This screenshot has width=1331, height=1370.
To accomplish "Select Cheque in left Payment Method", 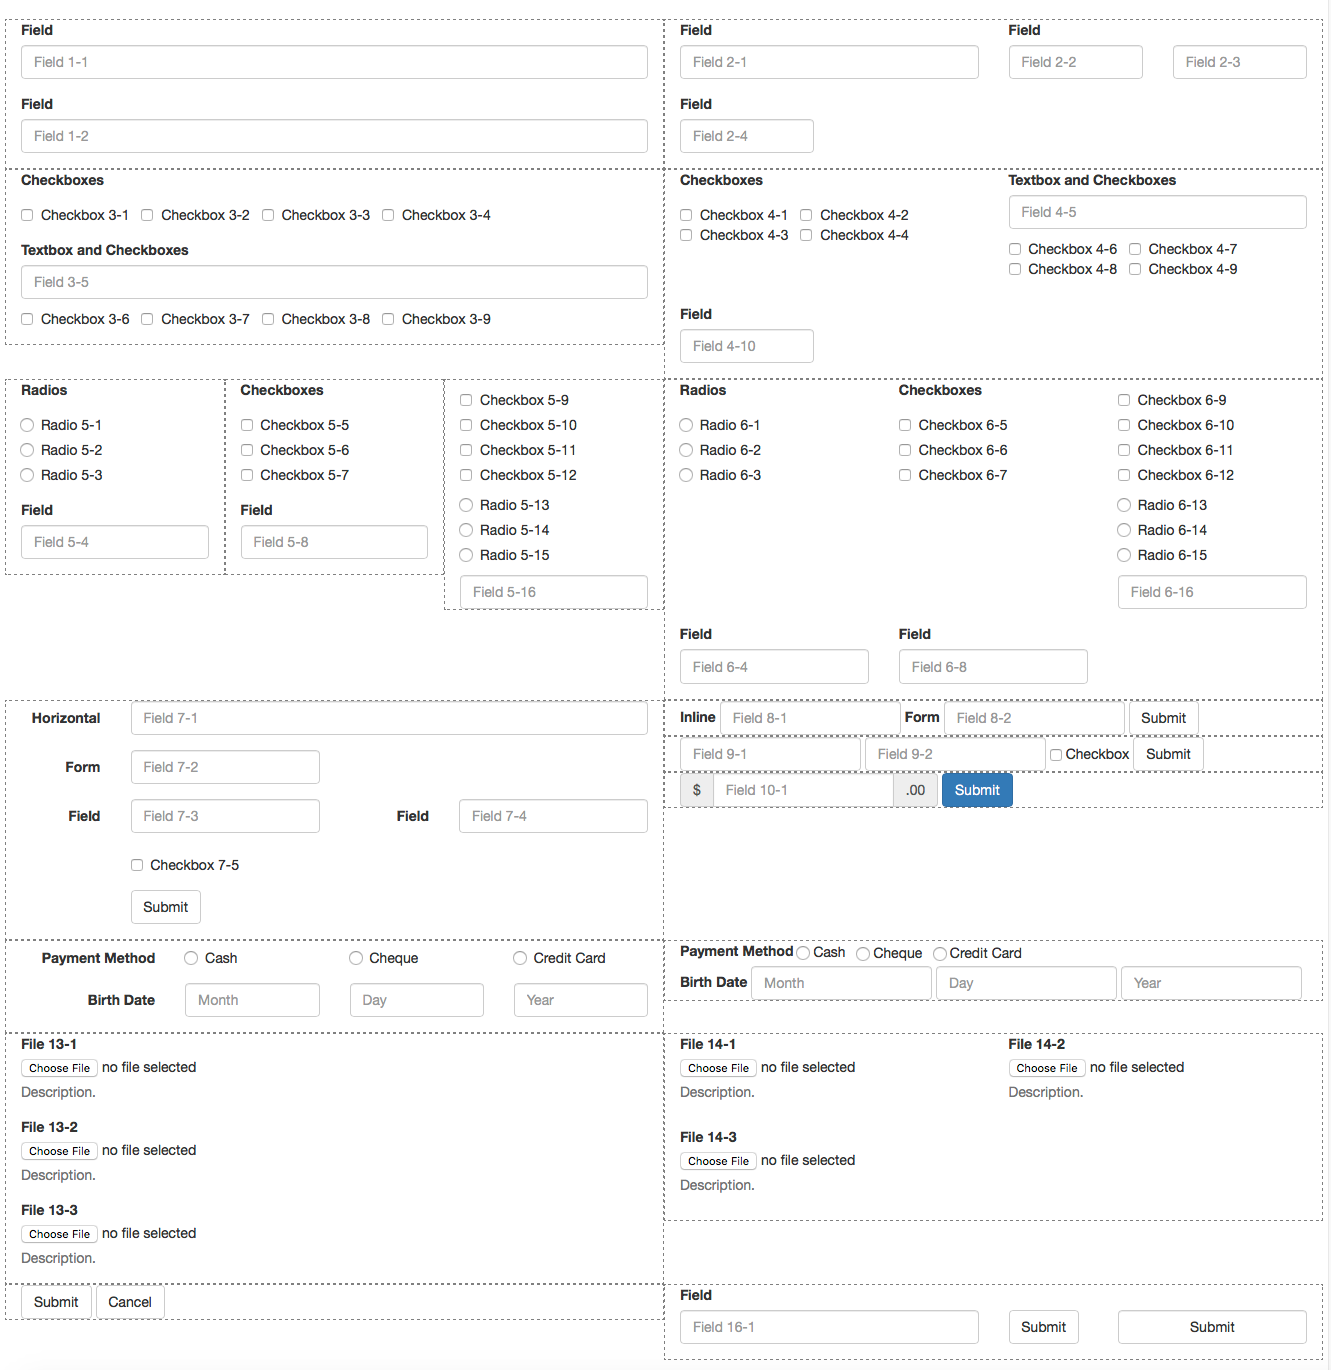I will (x=356, y=958).
